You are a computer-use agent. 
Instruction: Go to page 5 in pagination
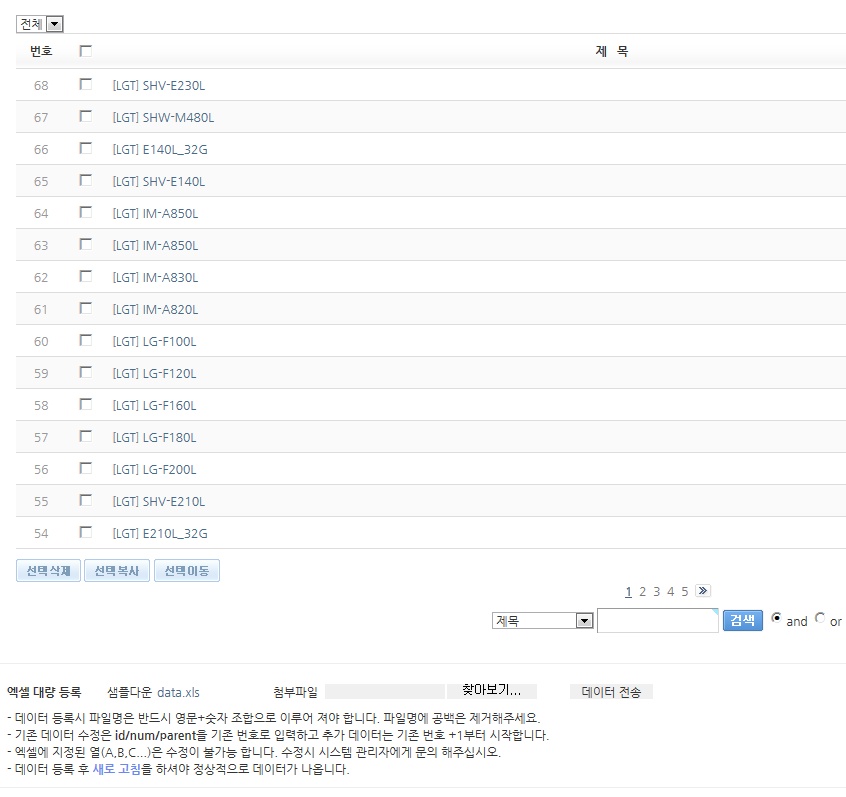pyautogui.click(x=685, y=591)
